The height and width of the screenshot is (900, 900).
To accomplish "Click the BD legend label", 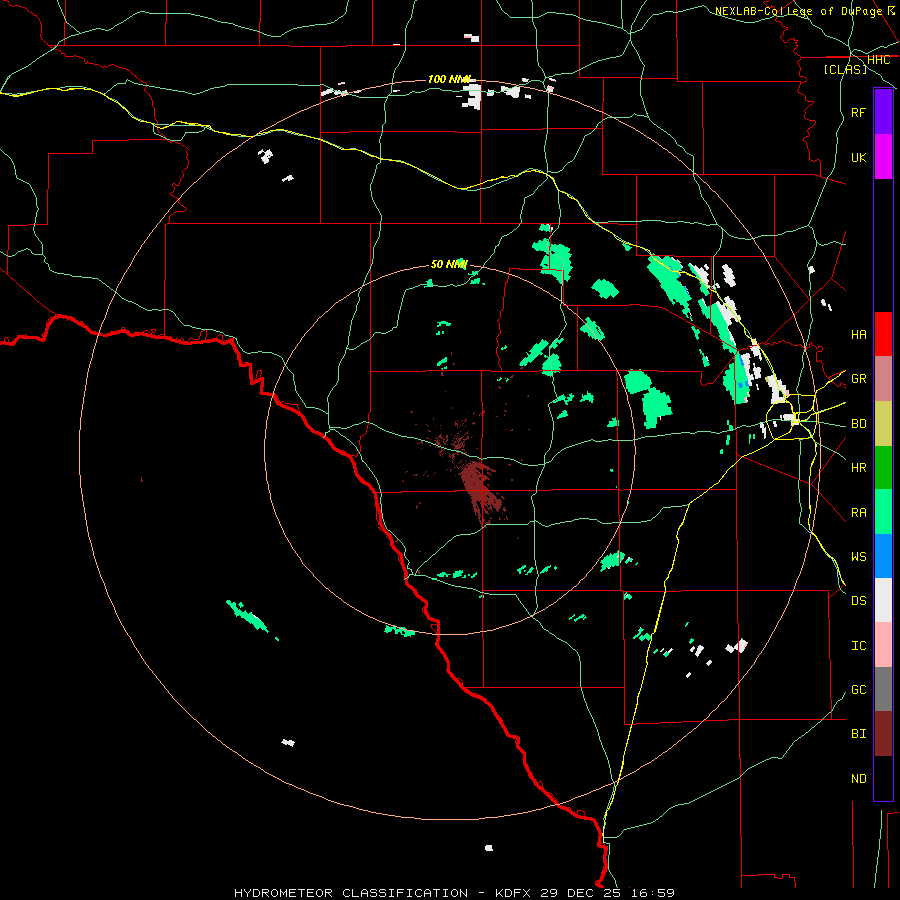I will (858, 424).
